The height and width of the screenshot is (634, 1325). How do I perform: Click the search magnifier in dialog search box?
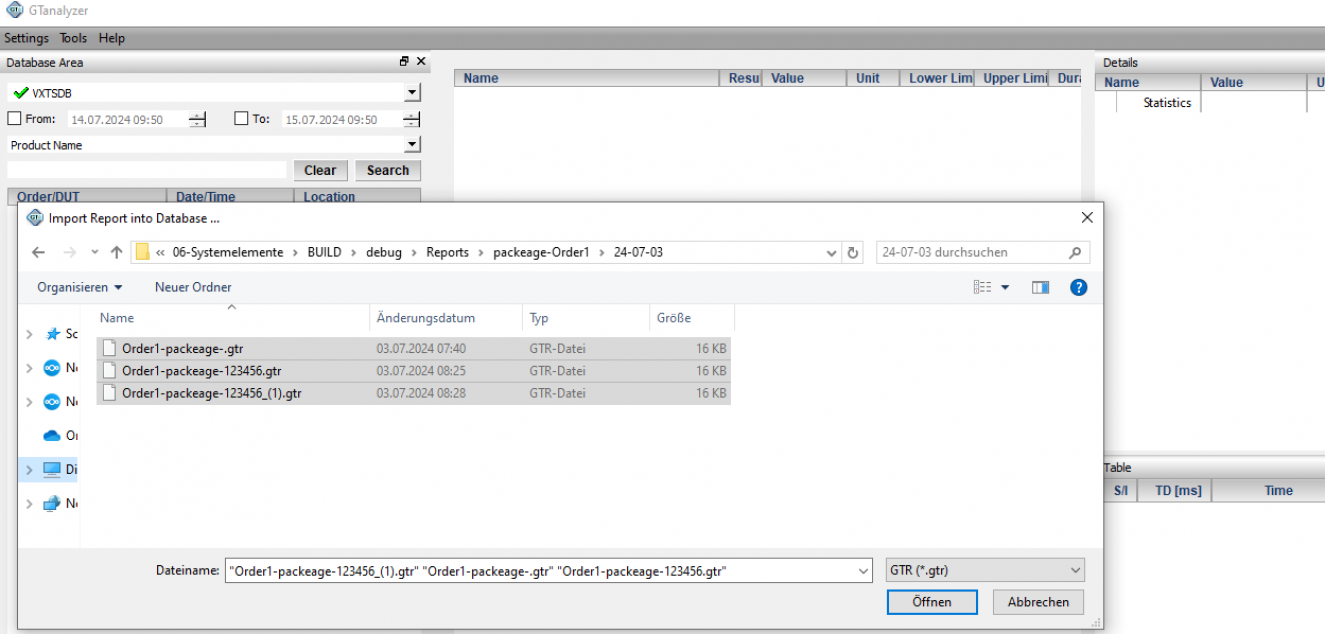1075,253
